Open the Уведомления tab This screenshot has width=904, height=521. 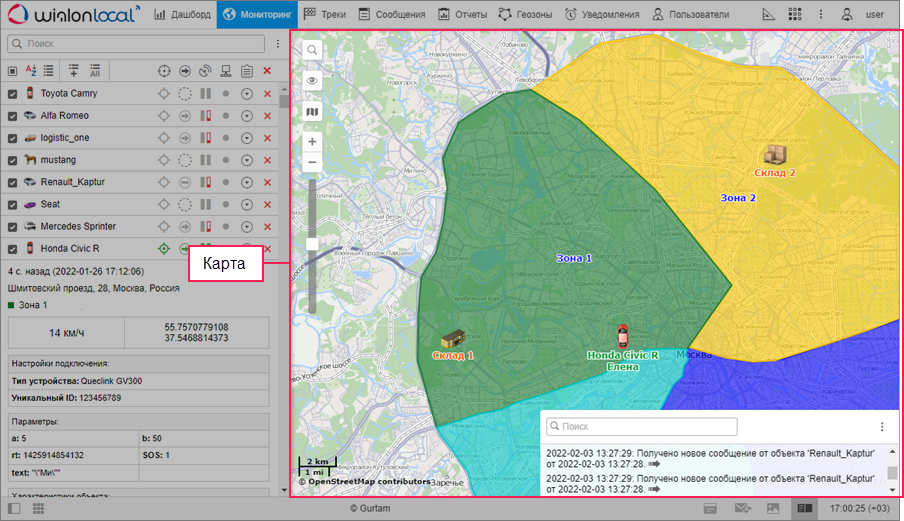click(602, 14)
